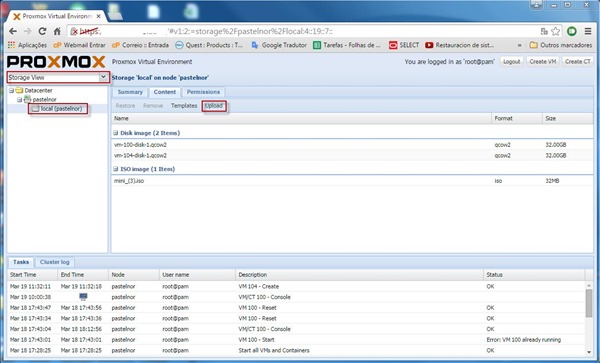Switch to the Summary tab
600x363 pixels.
pyautogui.click(x=130, y=92)
